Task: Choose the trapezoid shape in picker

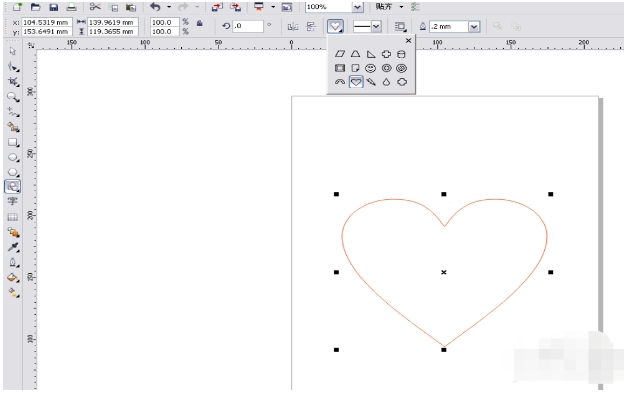Action: pyautogui.click(x=355, y=54)
